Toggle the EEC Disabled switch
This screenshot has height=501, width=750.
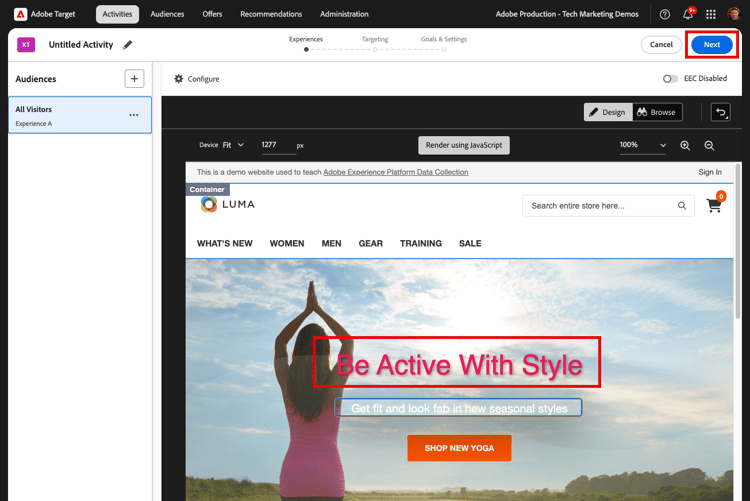coord(670,78)
